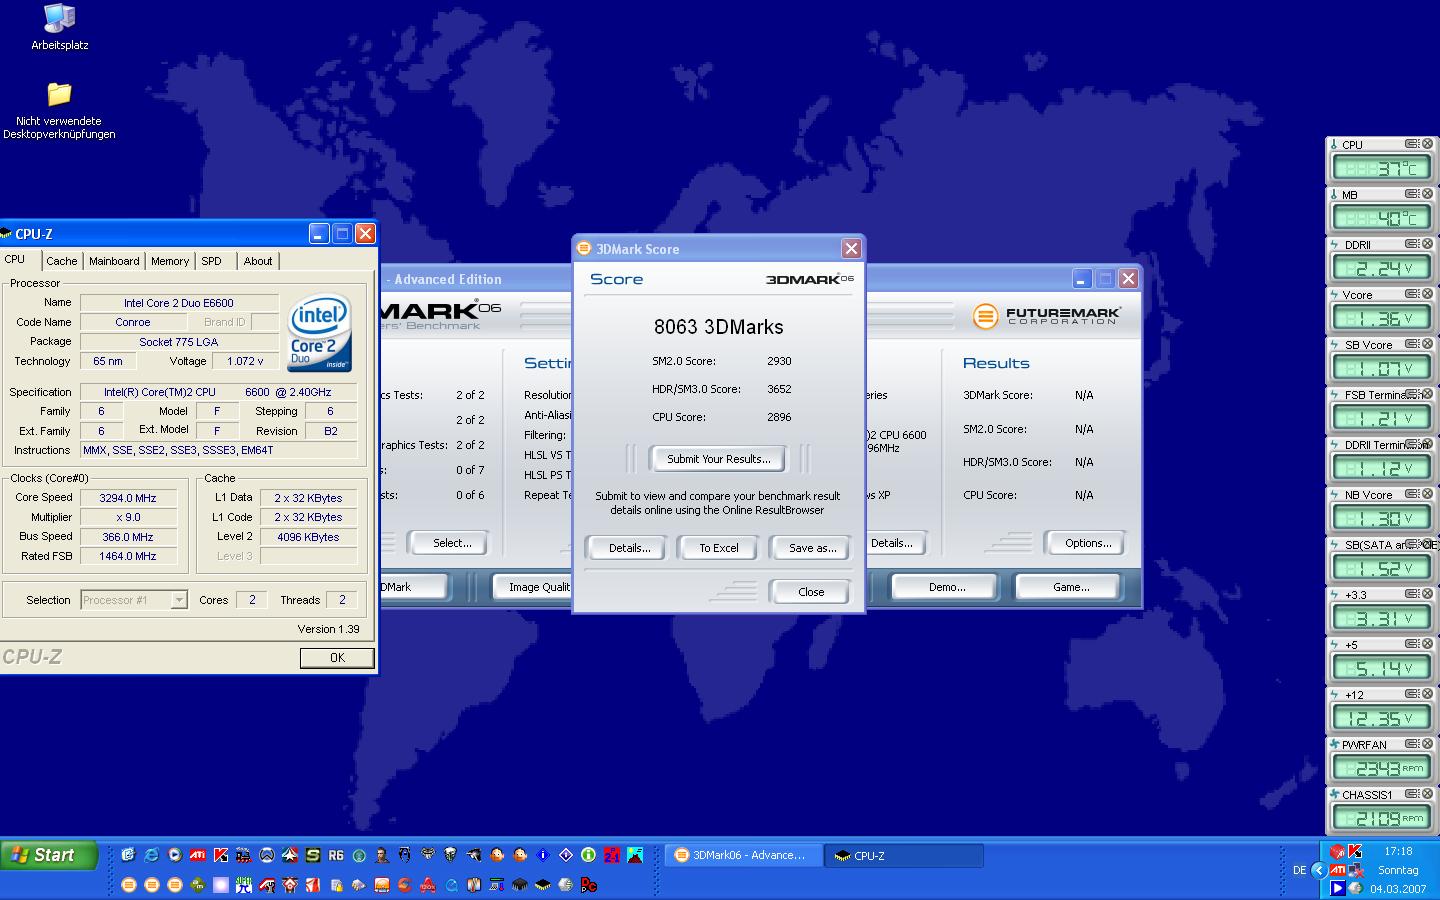
Task: Open the About tab in CPU-Z
Action: (258, 261)
